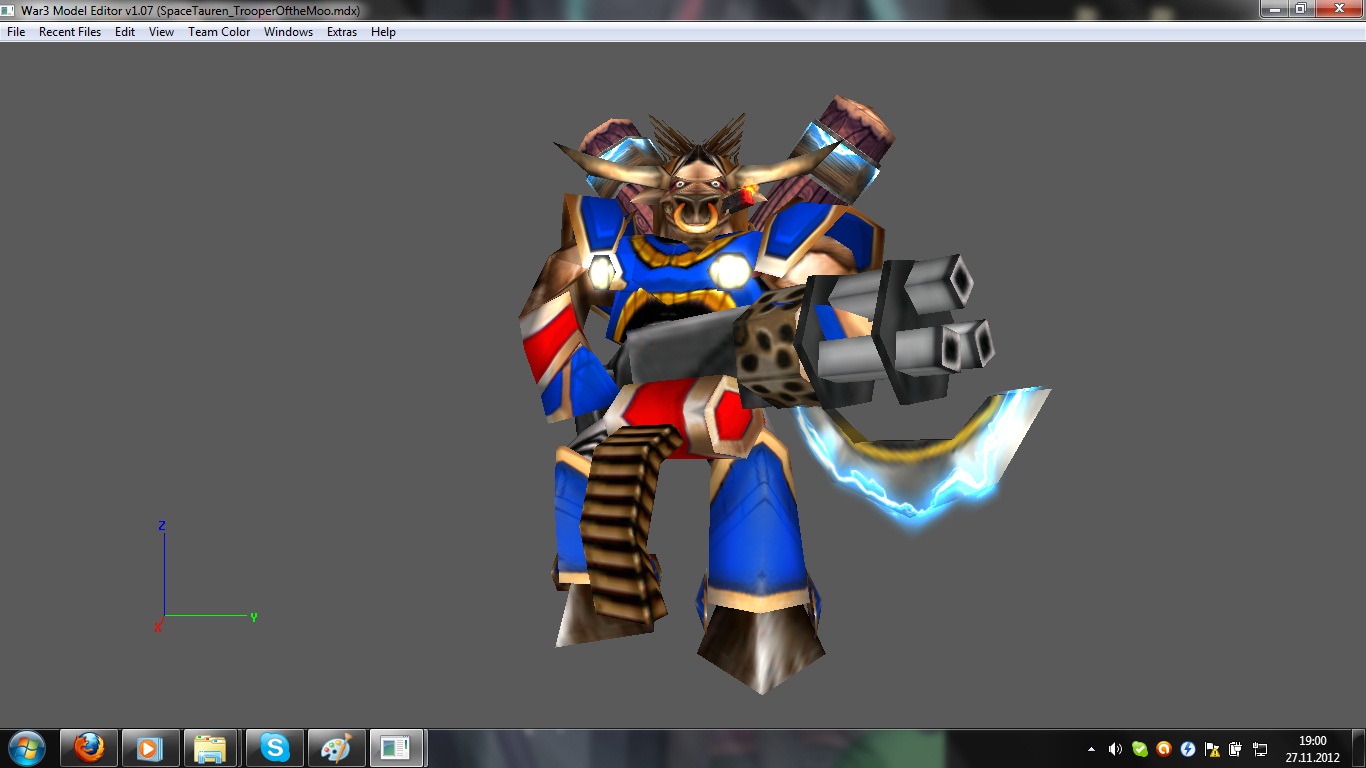
Task: Restore down the Model Editor window
Action: click(1302, 9)
